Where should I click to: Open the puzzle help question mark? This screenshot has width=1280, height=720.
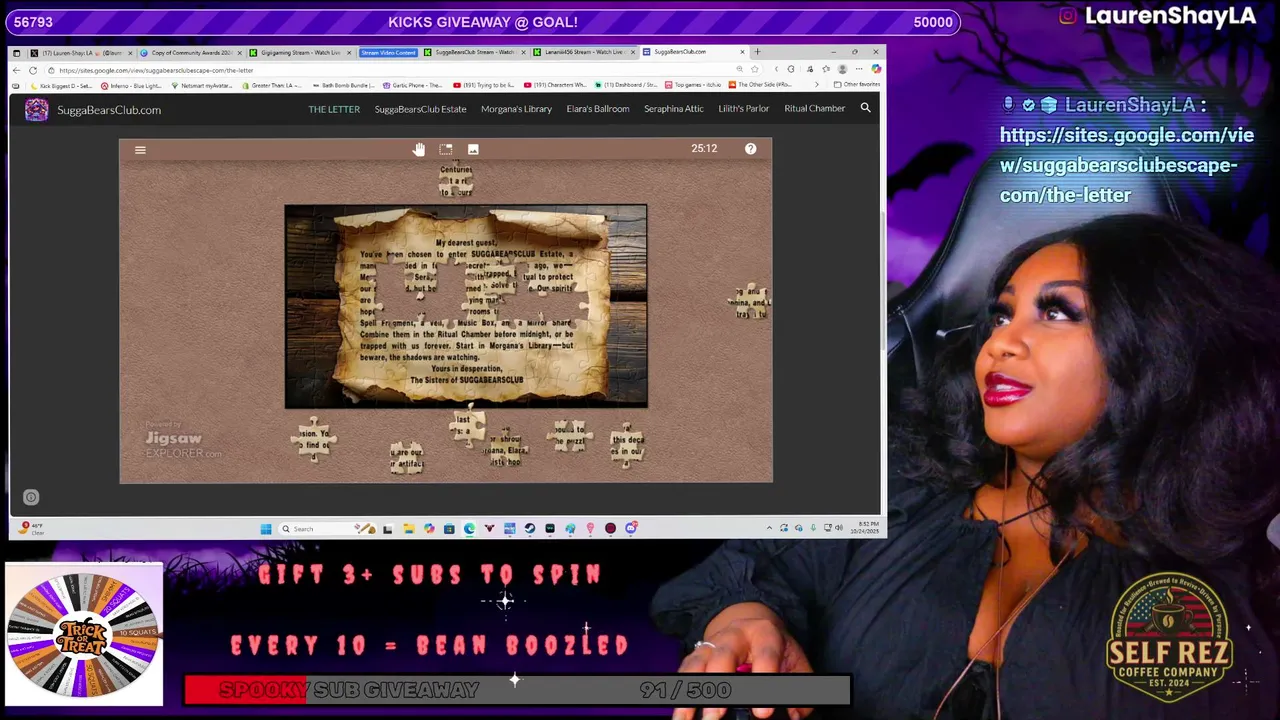click(x=750, y=149)
